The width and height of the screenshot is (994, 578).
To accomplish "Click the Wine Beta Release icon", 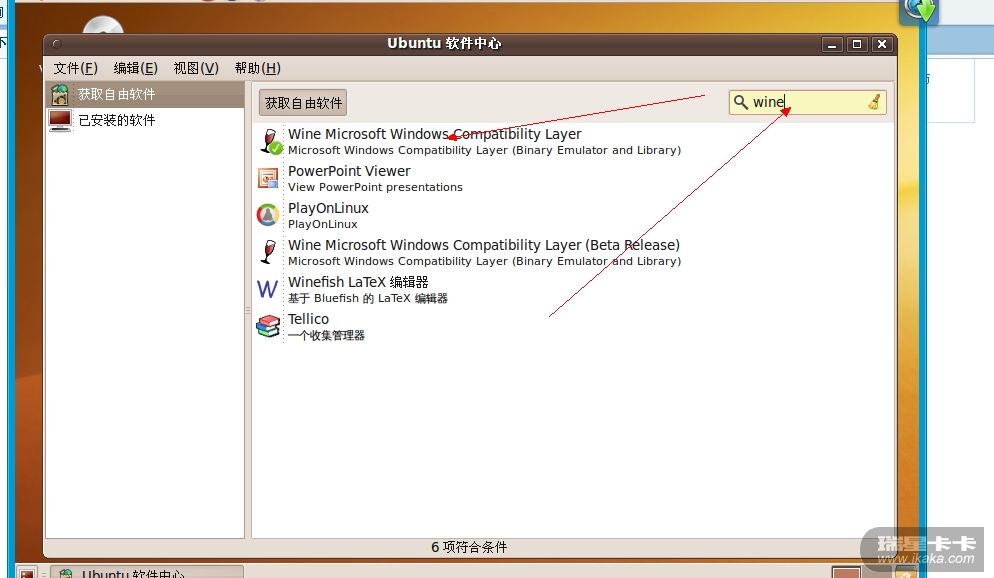I will click(269, 252).
